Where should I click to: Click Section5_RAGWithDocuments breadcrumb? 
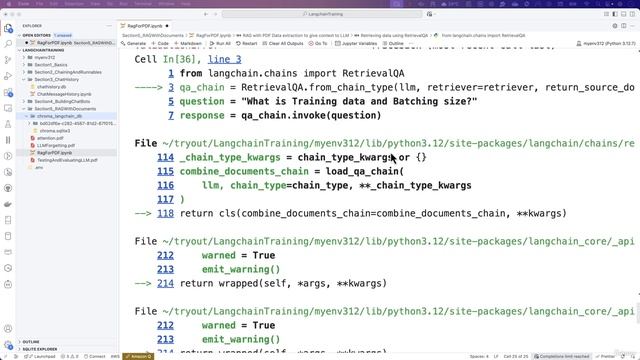tap(153, 36)
